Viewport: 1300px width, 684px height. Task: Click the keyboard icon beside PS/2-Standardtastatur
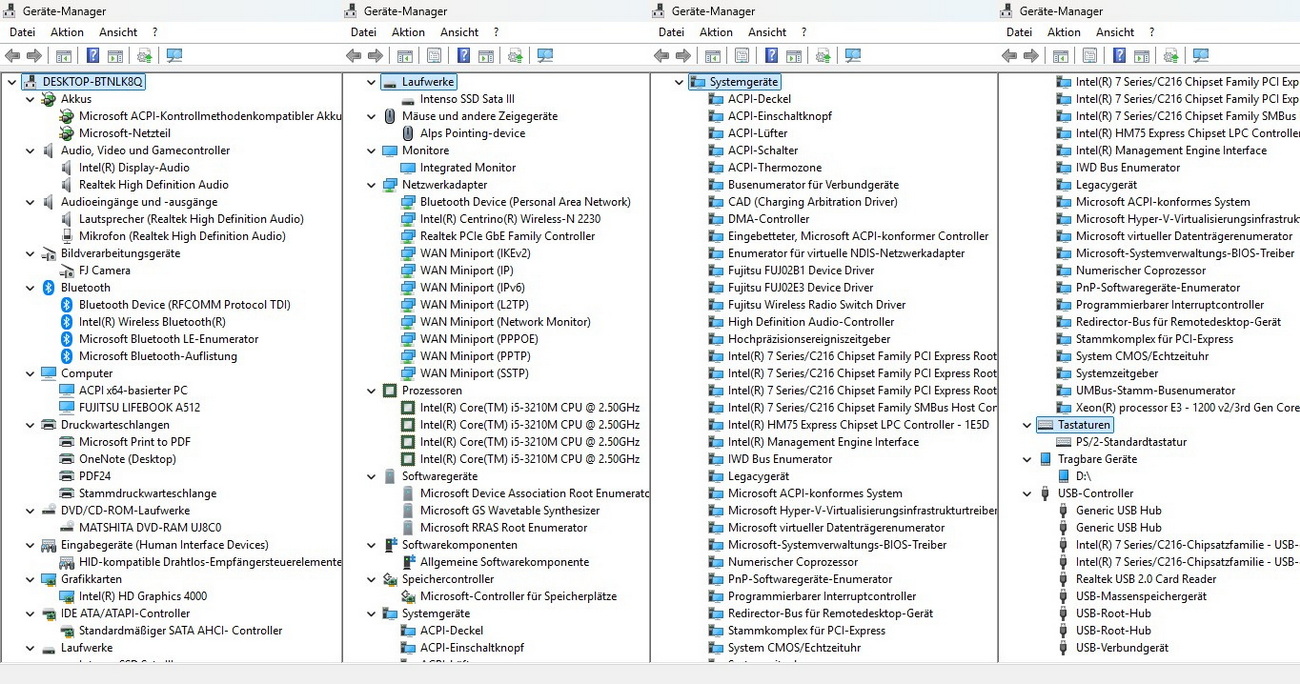click(1064, 442)
